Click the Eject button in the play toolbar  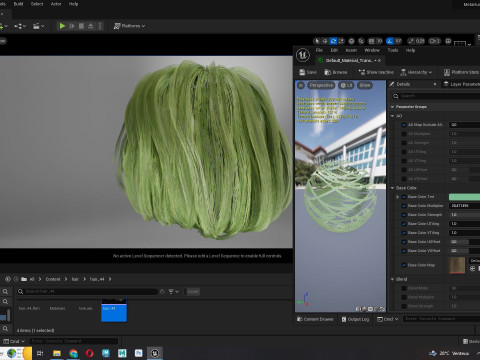pyautogui.click(x=90, y=26)
